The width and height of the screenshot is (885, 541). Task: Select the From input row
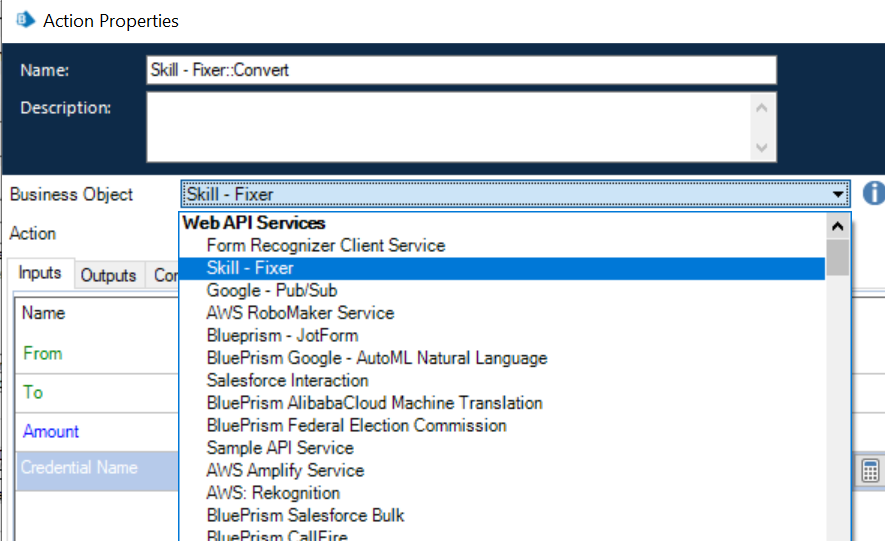pos(97,354)
